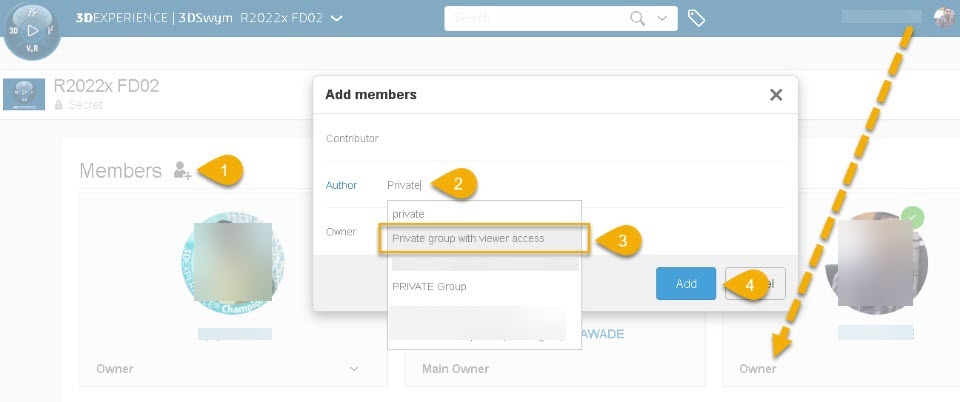This screenshot has width=960, height=402.
Task: Open the search options dropdown arrow
Action: tap(662, 18)
